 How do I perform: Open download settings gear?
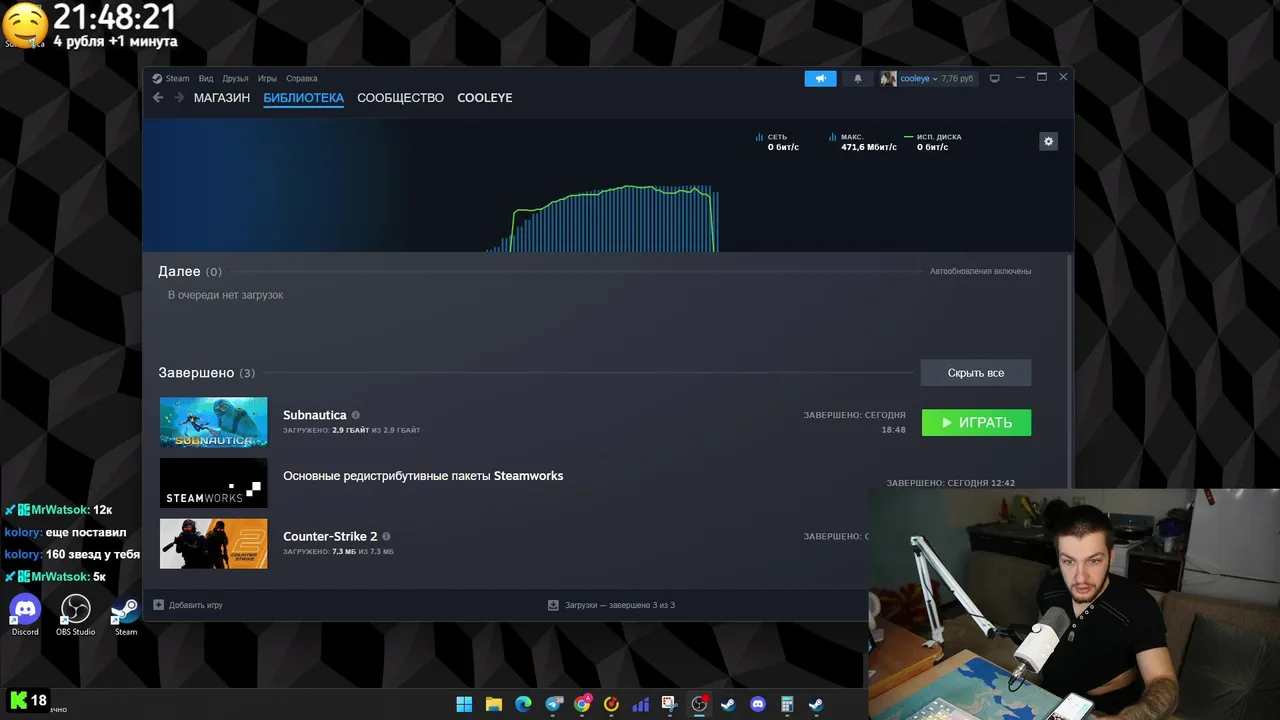click(1048, 141)
